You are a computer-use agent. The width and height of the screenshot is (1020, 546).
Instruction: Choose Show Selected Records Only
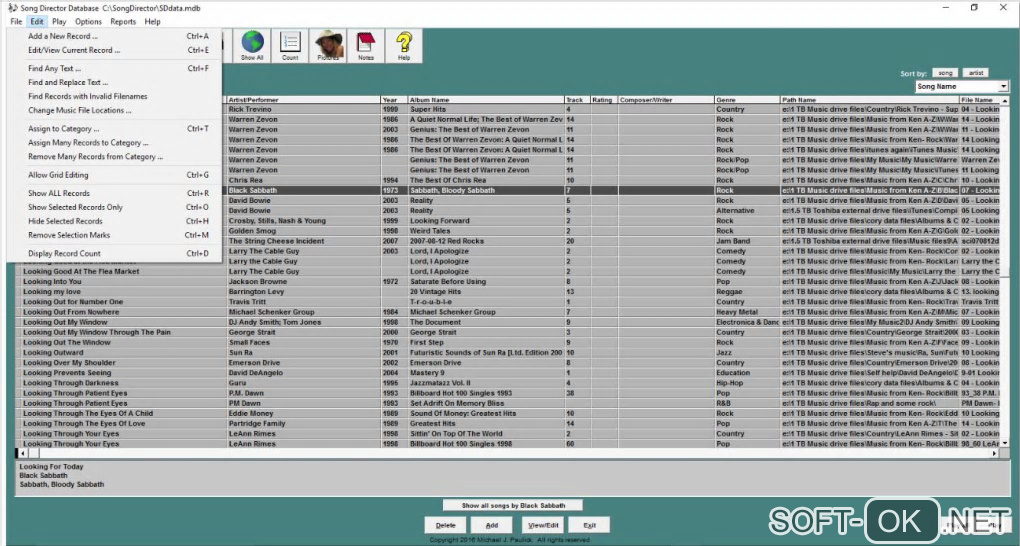(x=114, y=207)
